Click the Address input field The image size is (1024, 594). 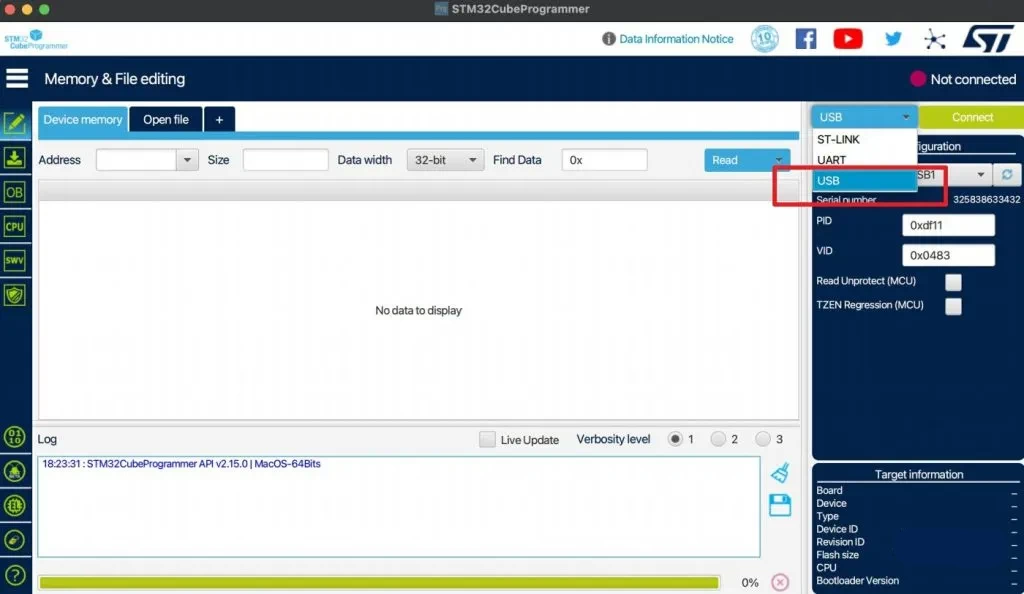click(136, 160)
